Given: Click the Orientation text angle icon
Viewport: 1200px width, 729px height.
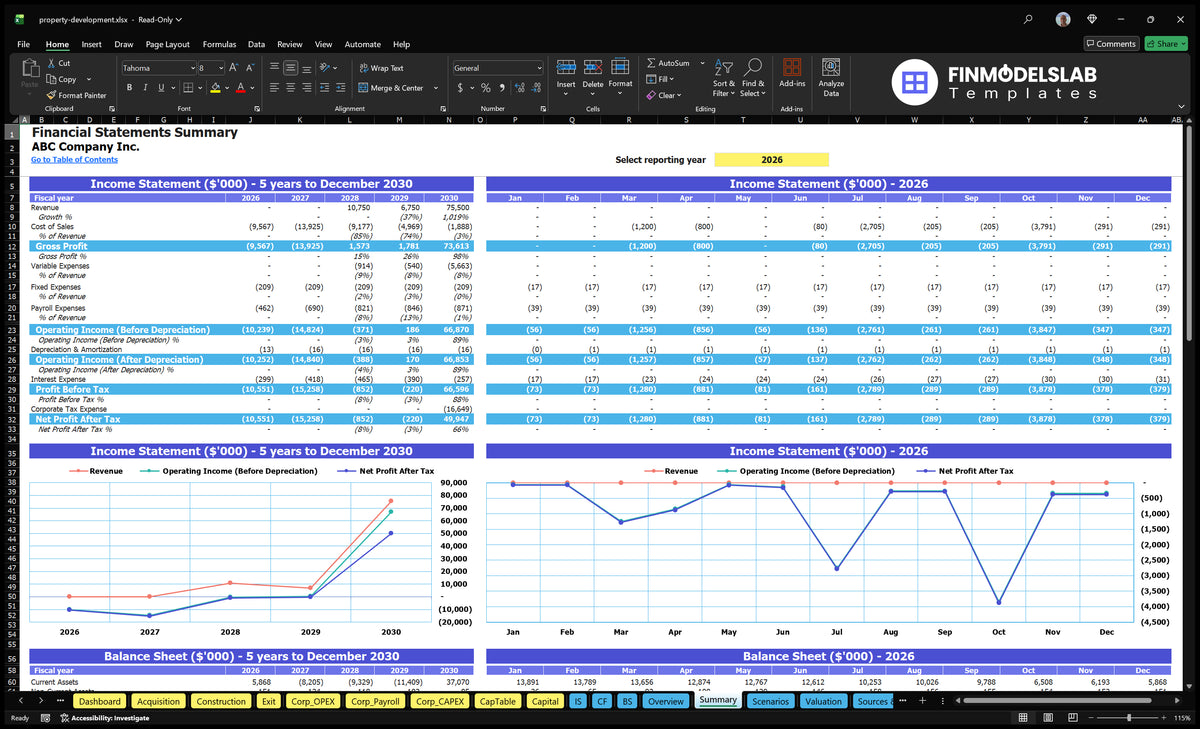Looking at the screenshot, I should (x=326, y=68).
